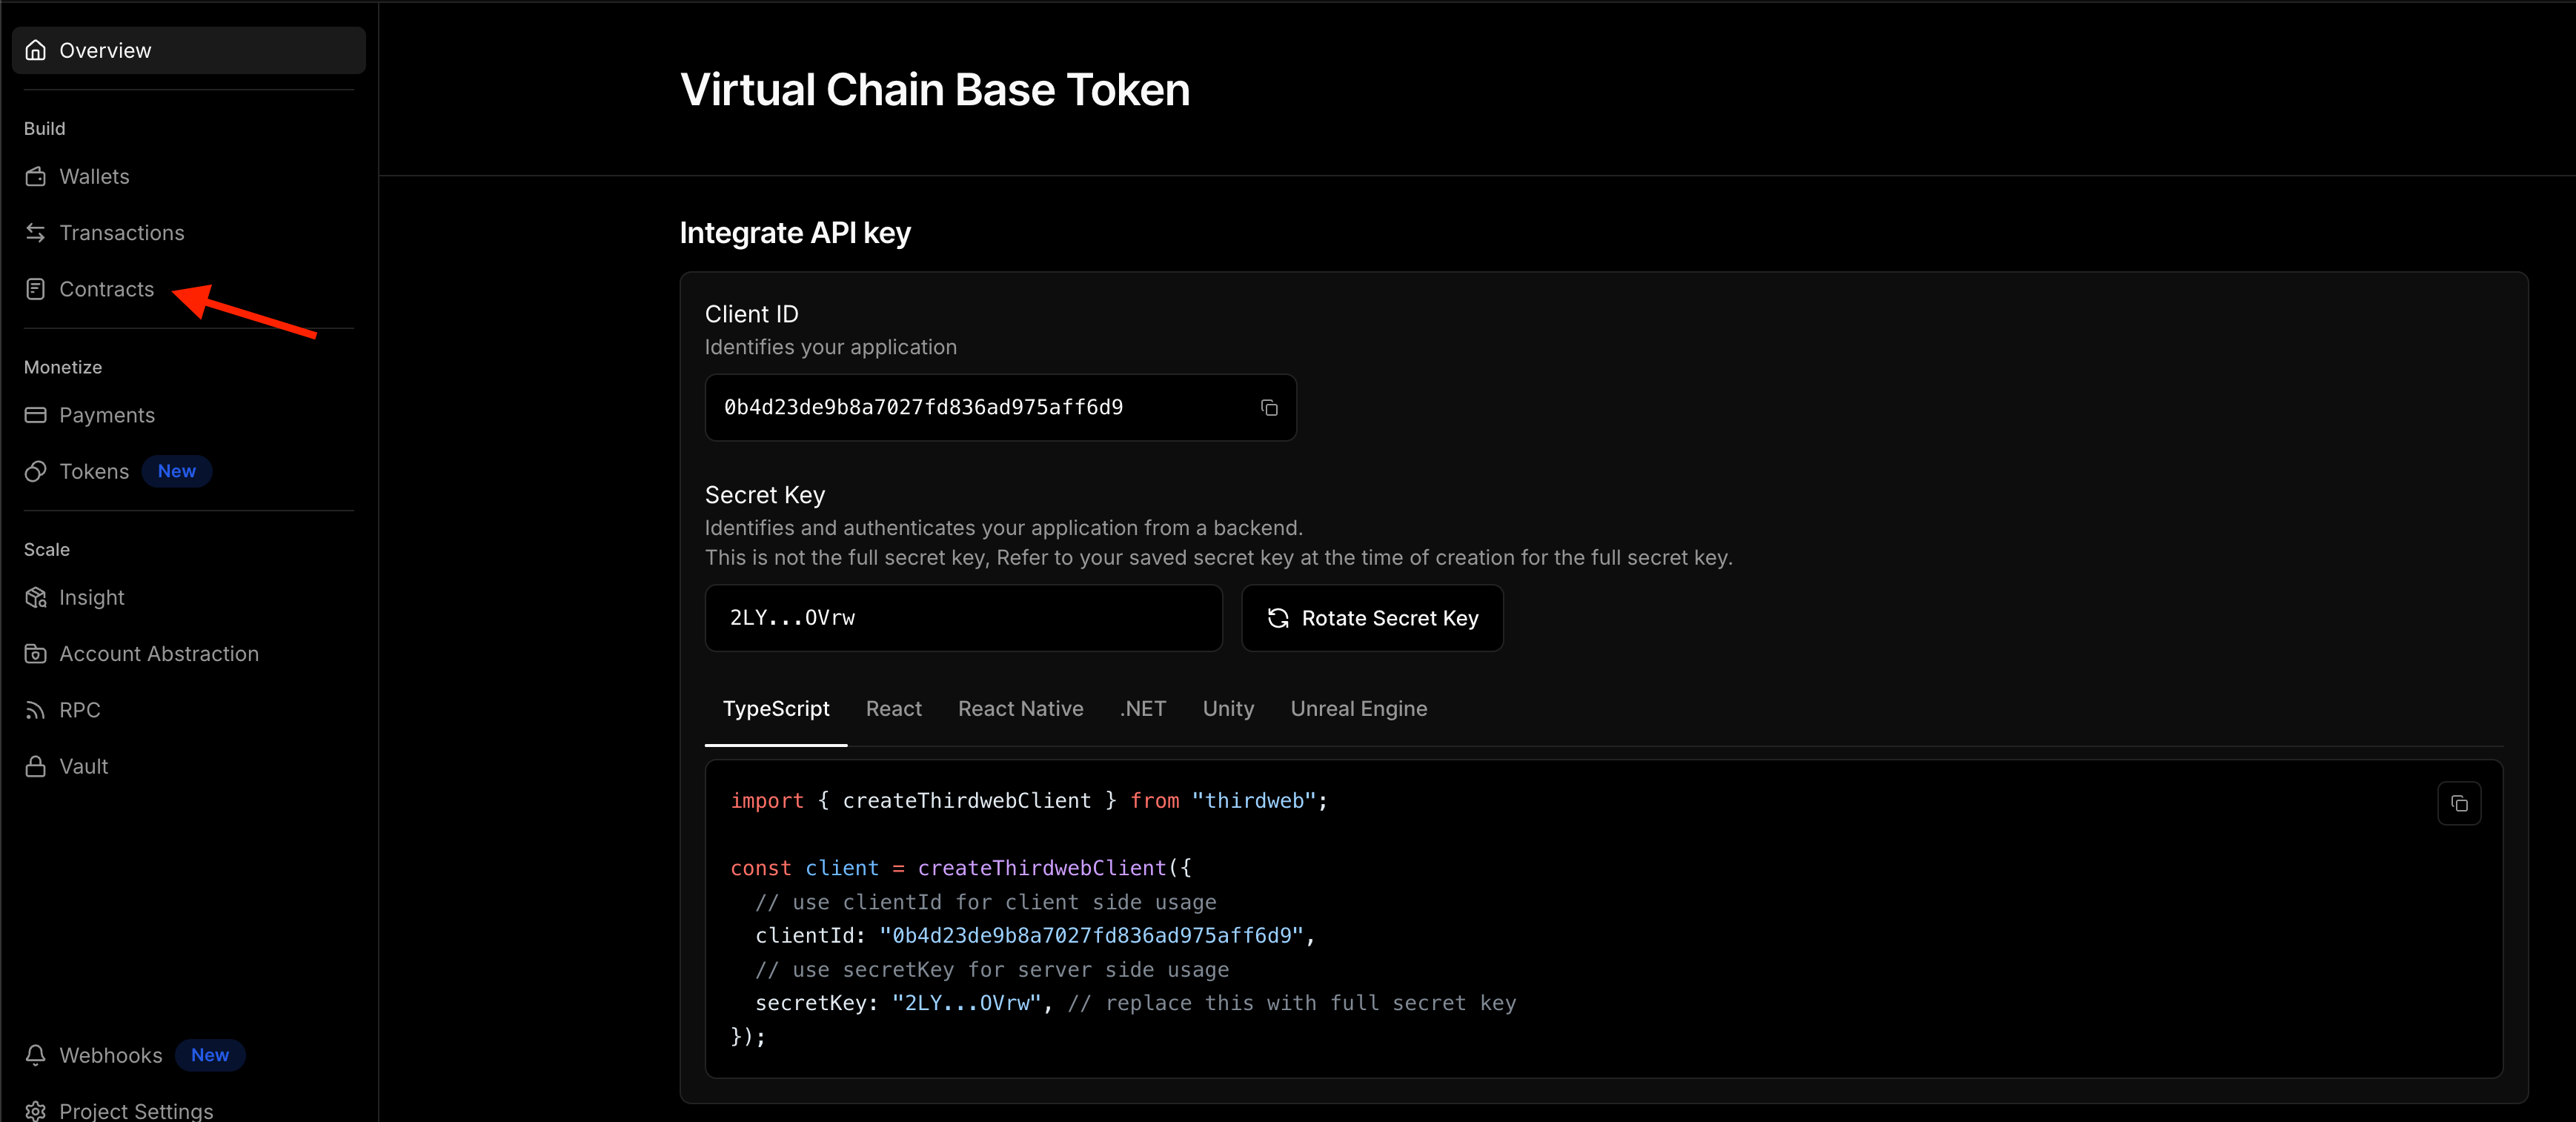Open Payments via its card icon
This screenshot has width=2576, height=1122.
[x=36, y=415]
